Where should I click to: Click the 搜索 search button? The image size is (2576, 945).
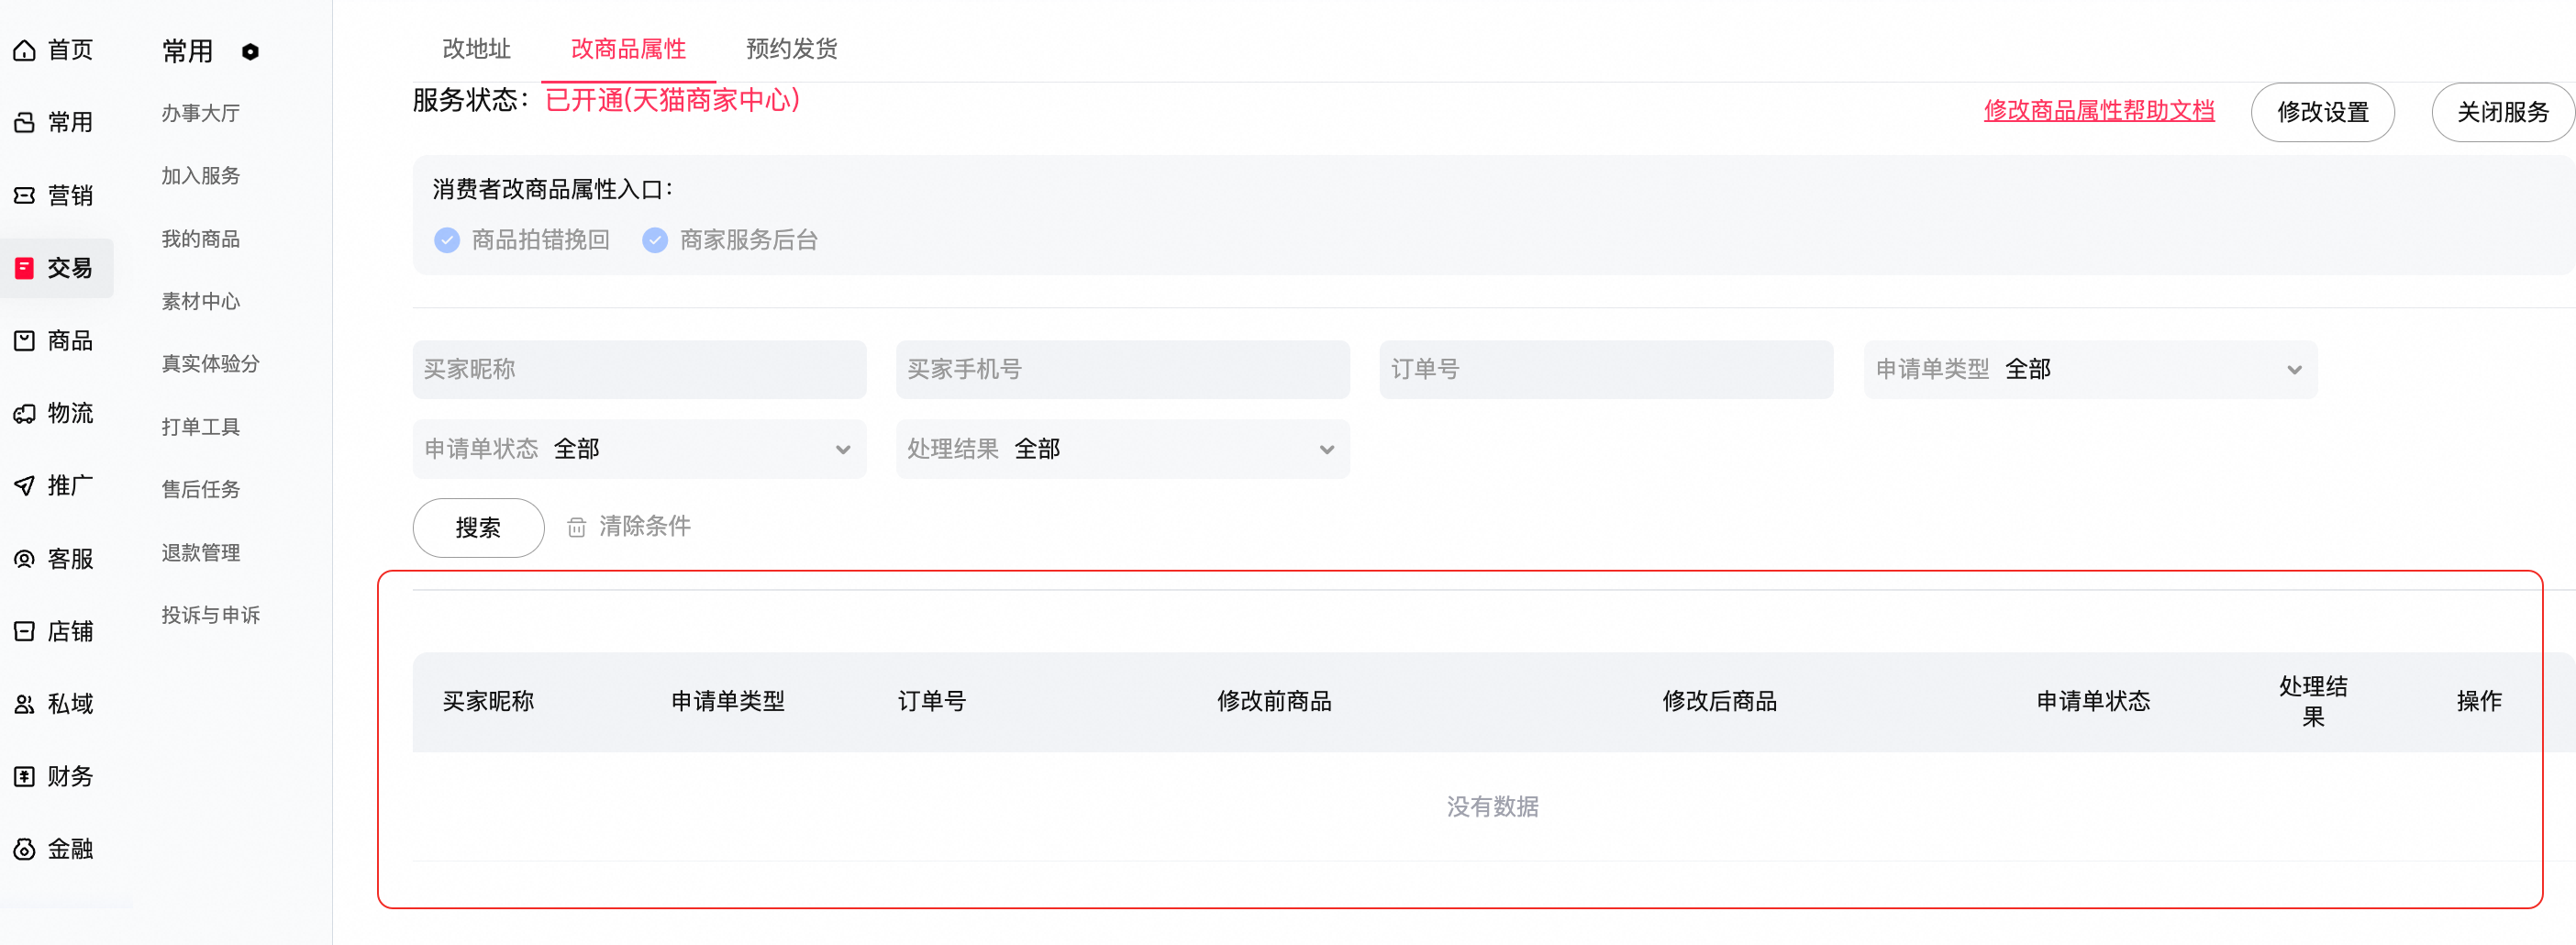click(x=478, y=527)
